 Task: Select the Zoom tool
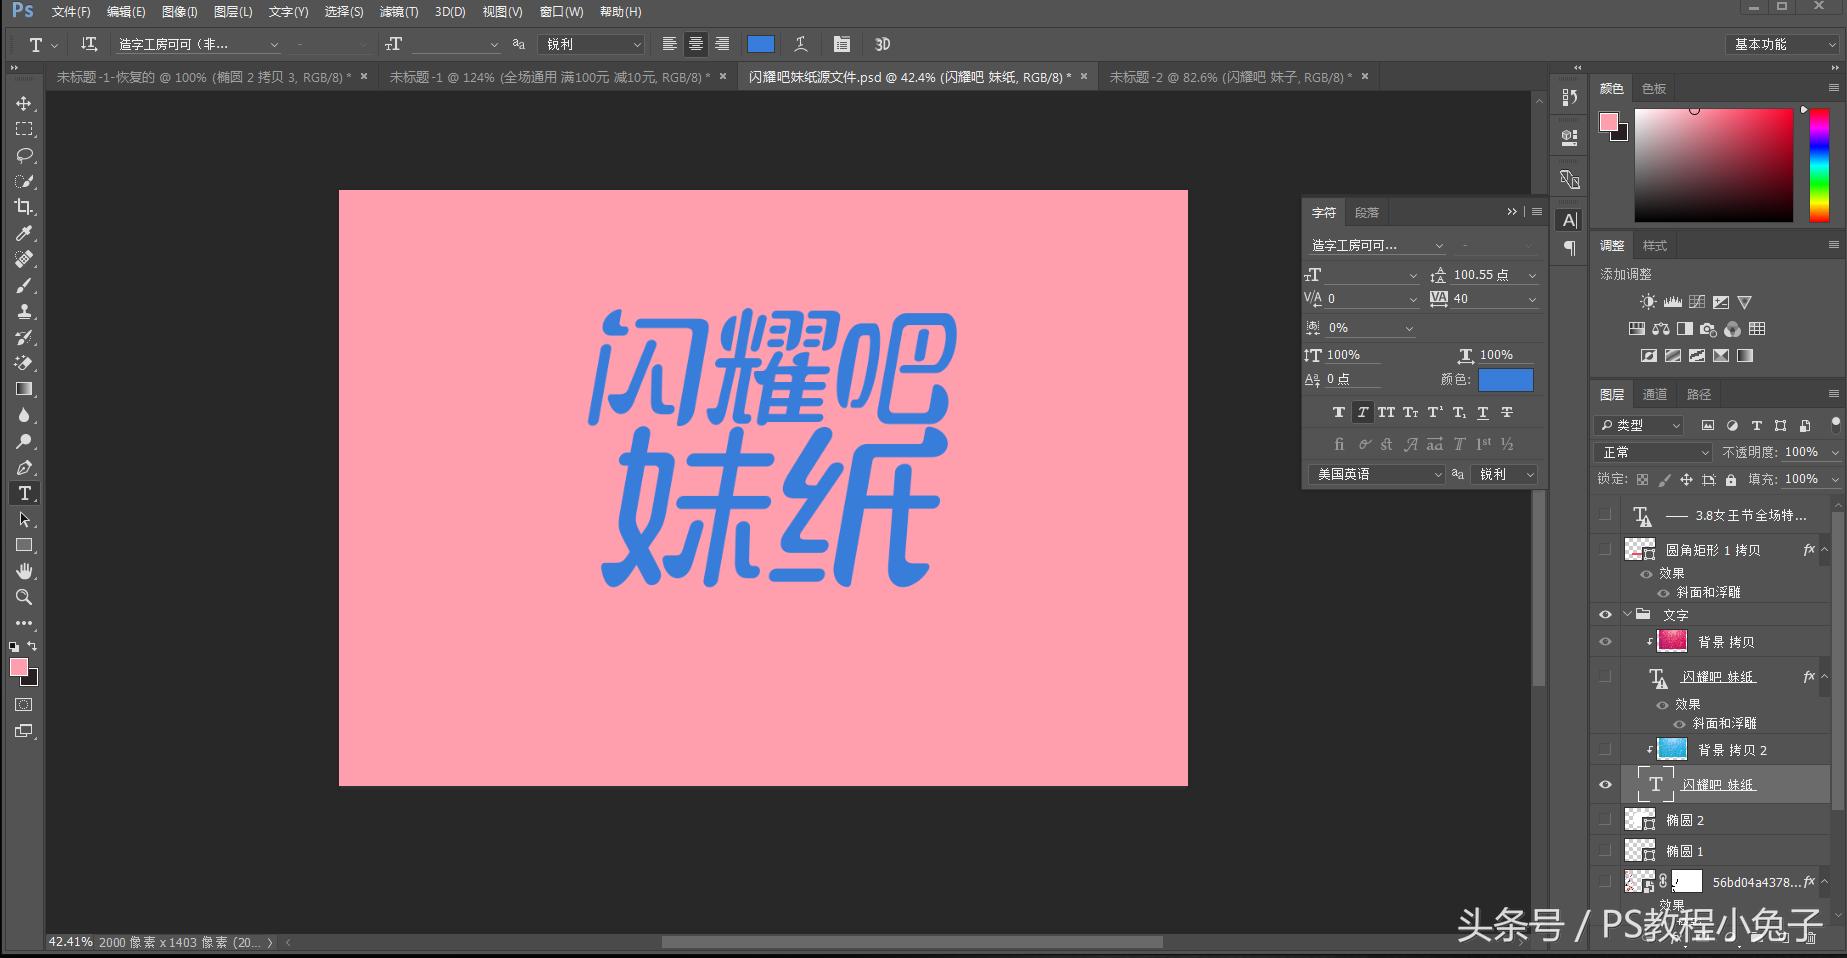click(25, 597)
